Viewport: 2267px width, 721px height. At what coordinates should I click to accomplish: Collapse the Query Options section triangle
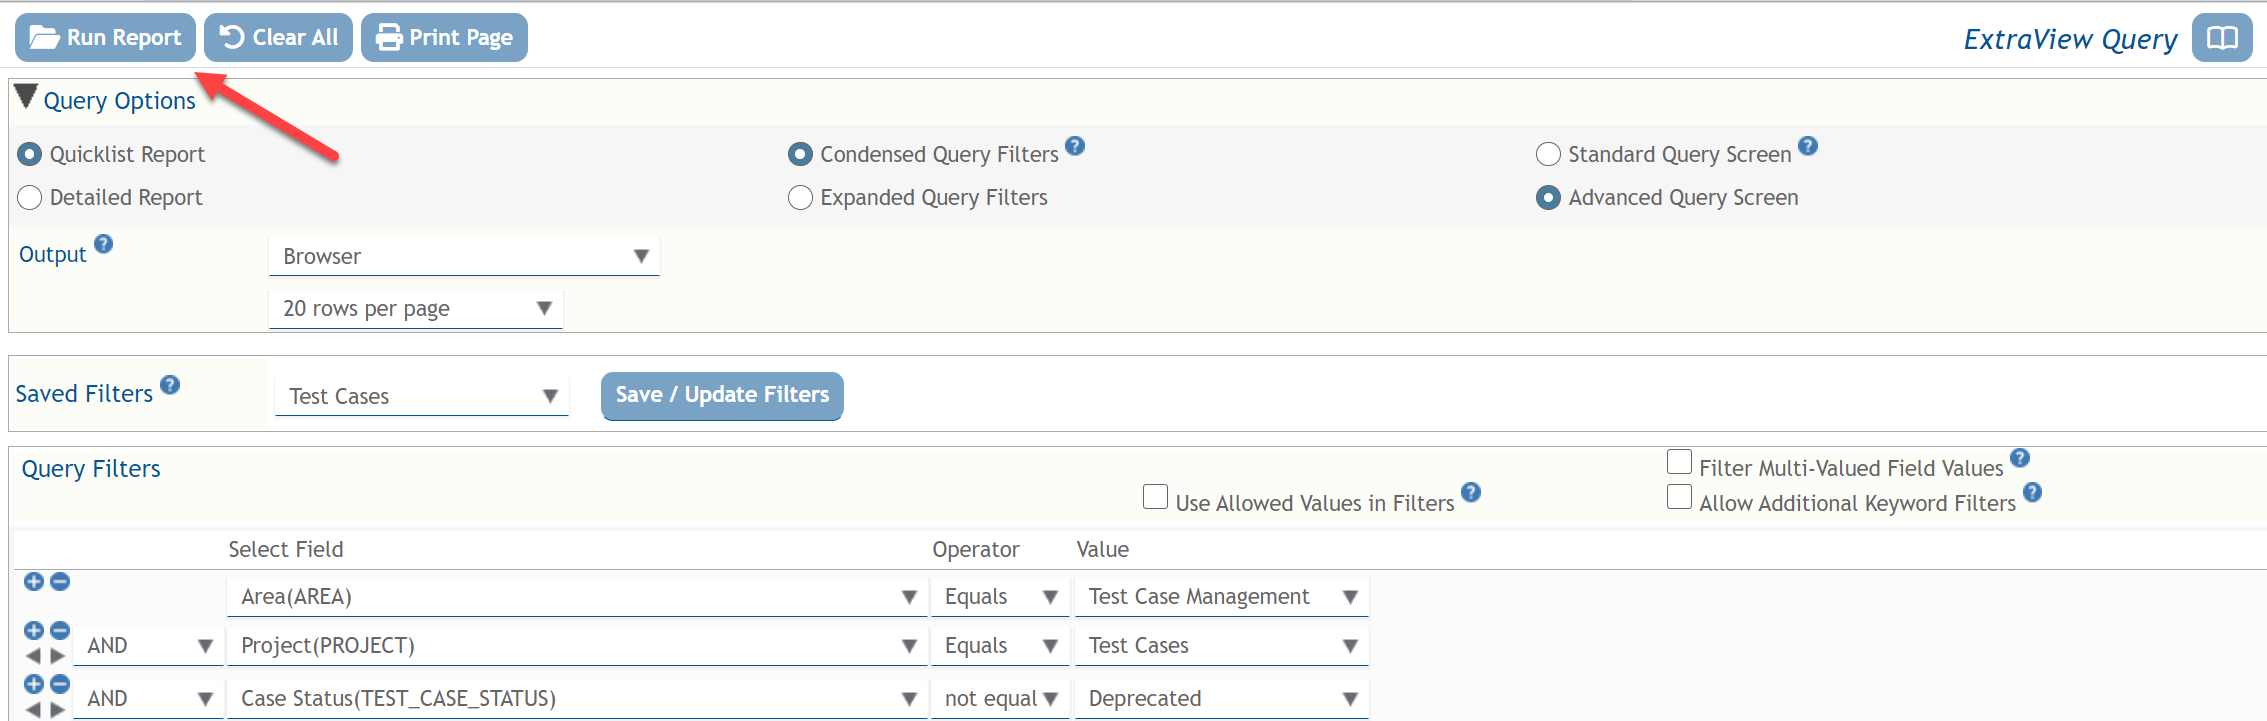click(26, 97)
